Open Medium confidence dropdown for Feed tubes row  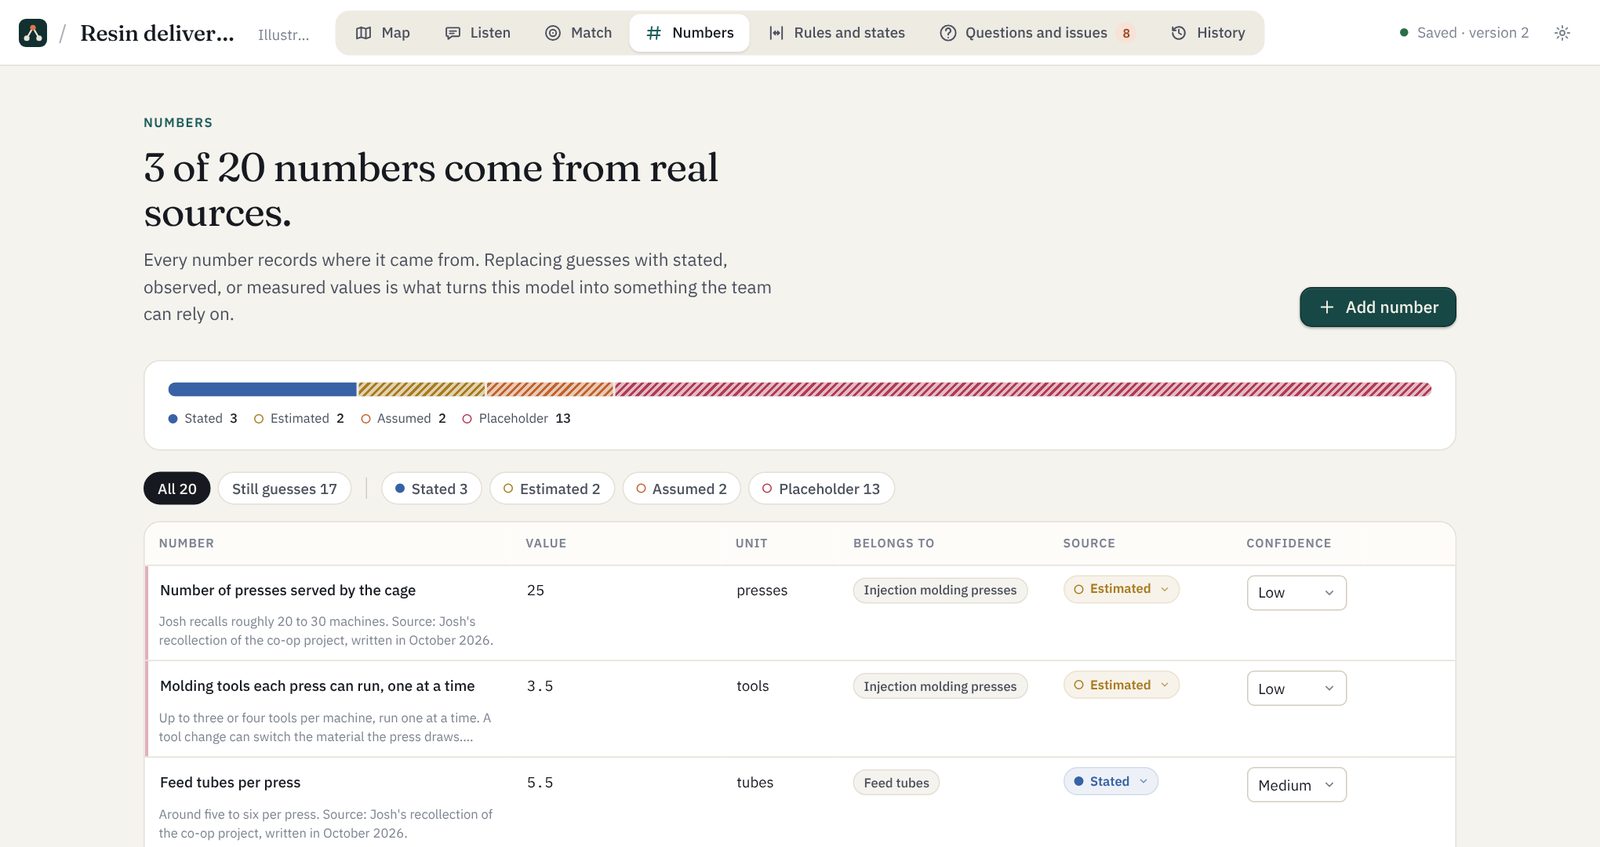tap(1296, 784)
